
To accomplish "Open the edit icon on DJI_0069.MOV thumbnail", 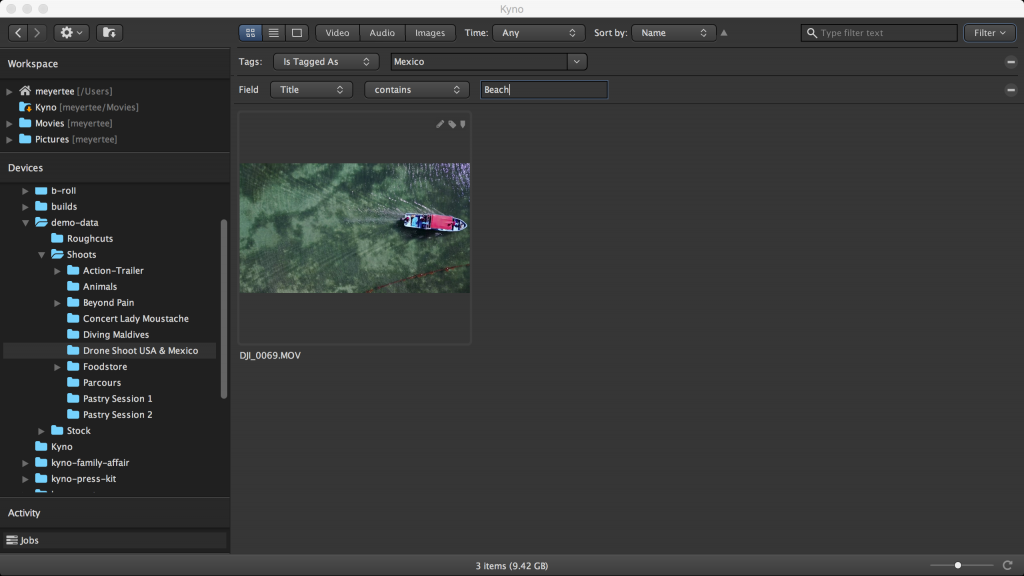I will (439, 124).
